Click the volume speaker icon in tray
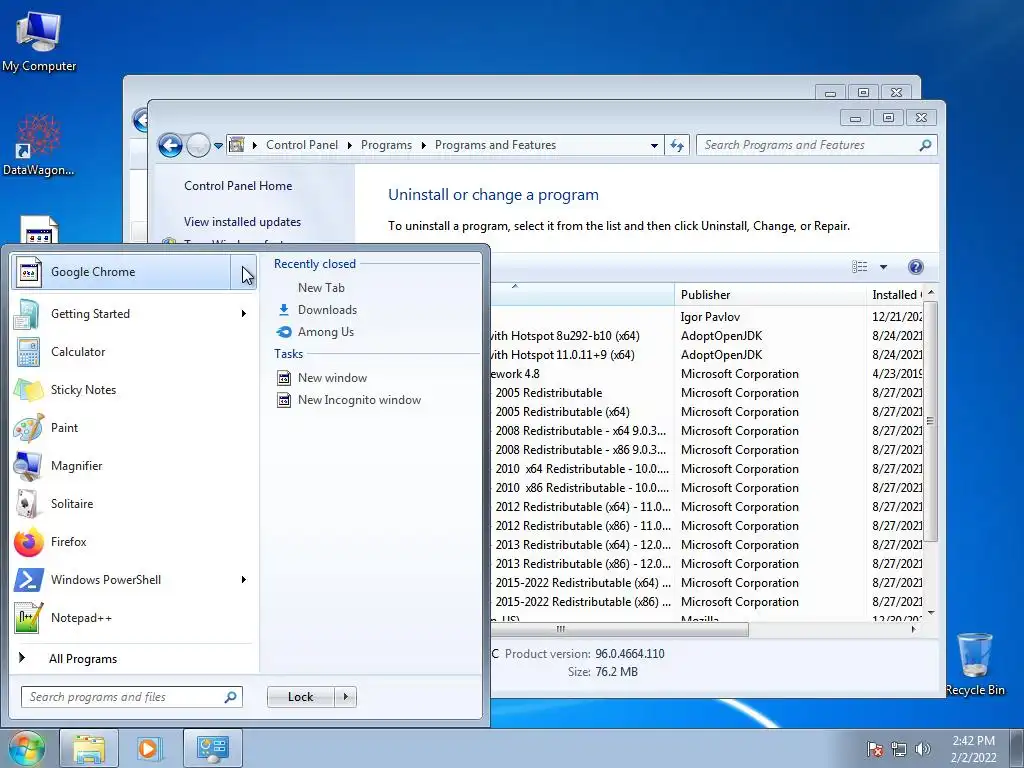The width and height of the screenshot is (1024, 768). click(x=922, y=749)
